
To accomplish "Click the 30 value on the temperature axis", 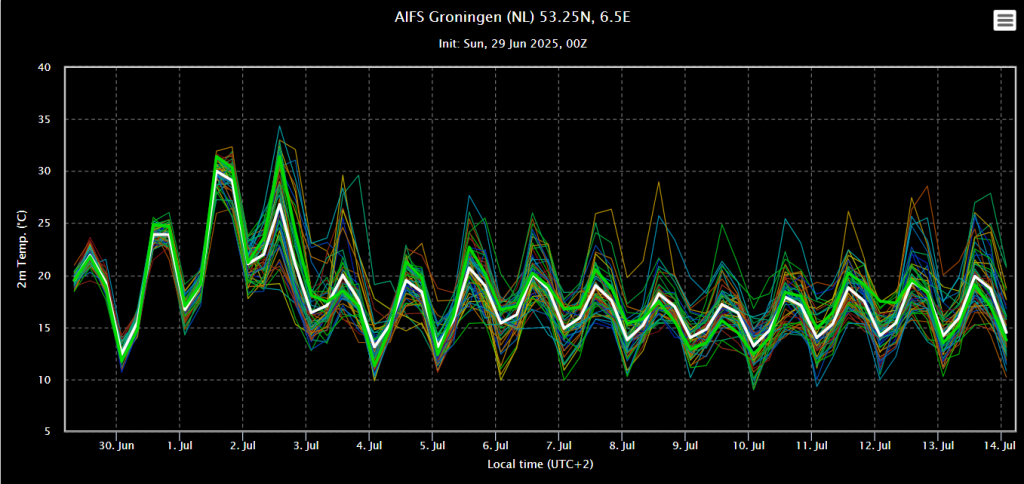I will coord(44,172).
